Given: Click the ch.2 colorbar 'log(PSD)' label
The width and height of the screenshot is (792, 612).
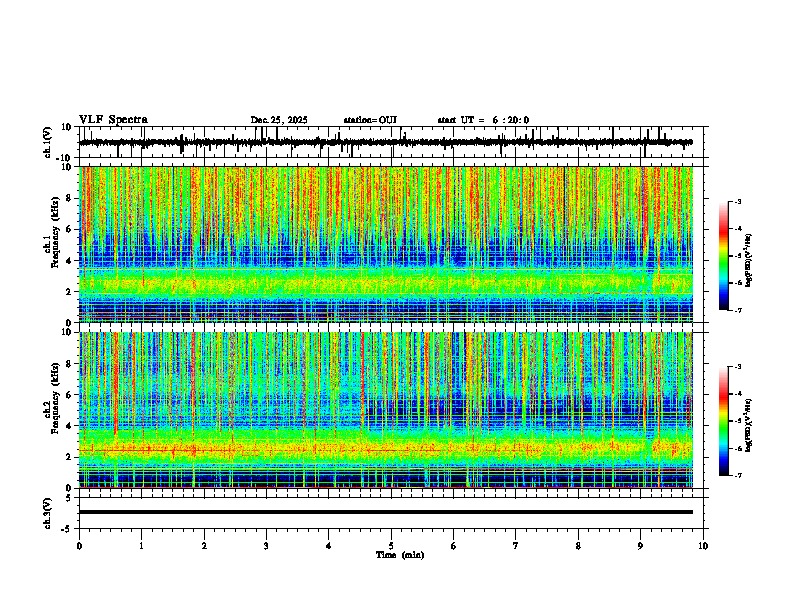Looking at the screenshot, I should pyautogui.click(x=749, y=425).
